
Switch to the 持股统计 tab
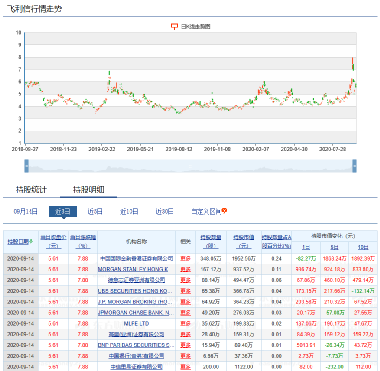pos(31,190)
